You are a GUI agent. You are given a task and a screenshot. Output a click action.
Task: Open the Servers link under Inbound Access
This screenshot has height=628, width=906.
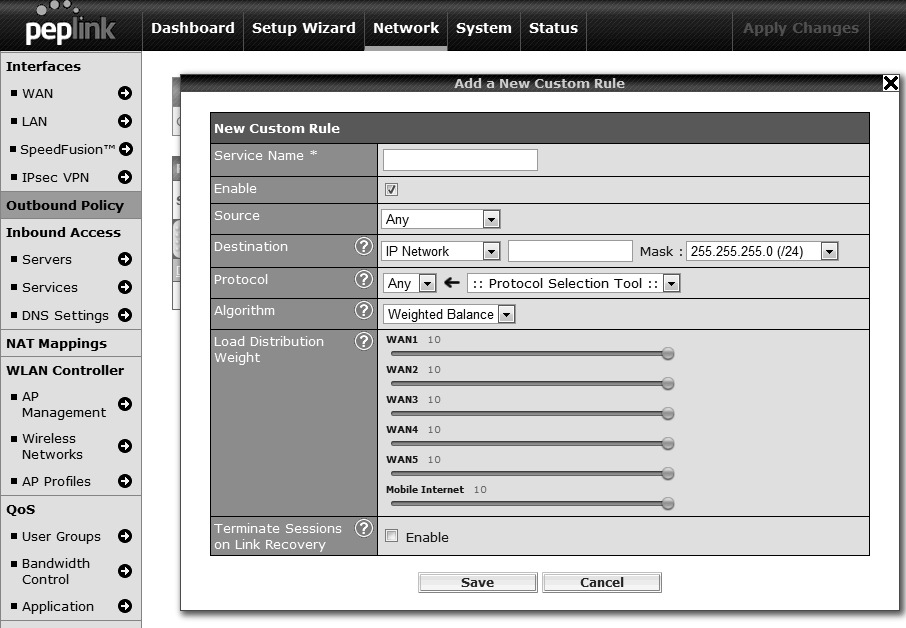47,259
